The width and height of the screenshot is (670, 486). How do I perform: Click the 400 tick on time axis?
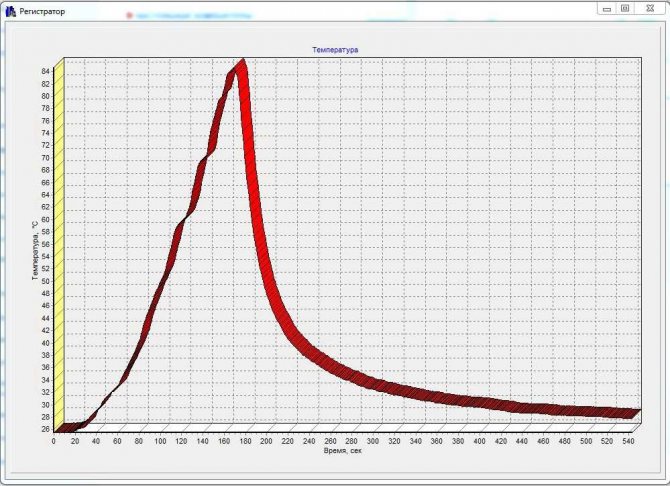click(x=479, y=440)
